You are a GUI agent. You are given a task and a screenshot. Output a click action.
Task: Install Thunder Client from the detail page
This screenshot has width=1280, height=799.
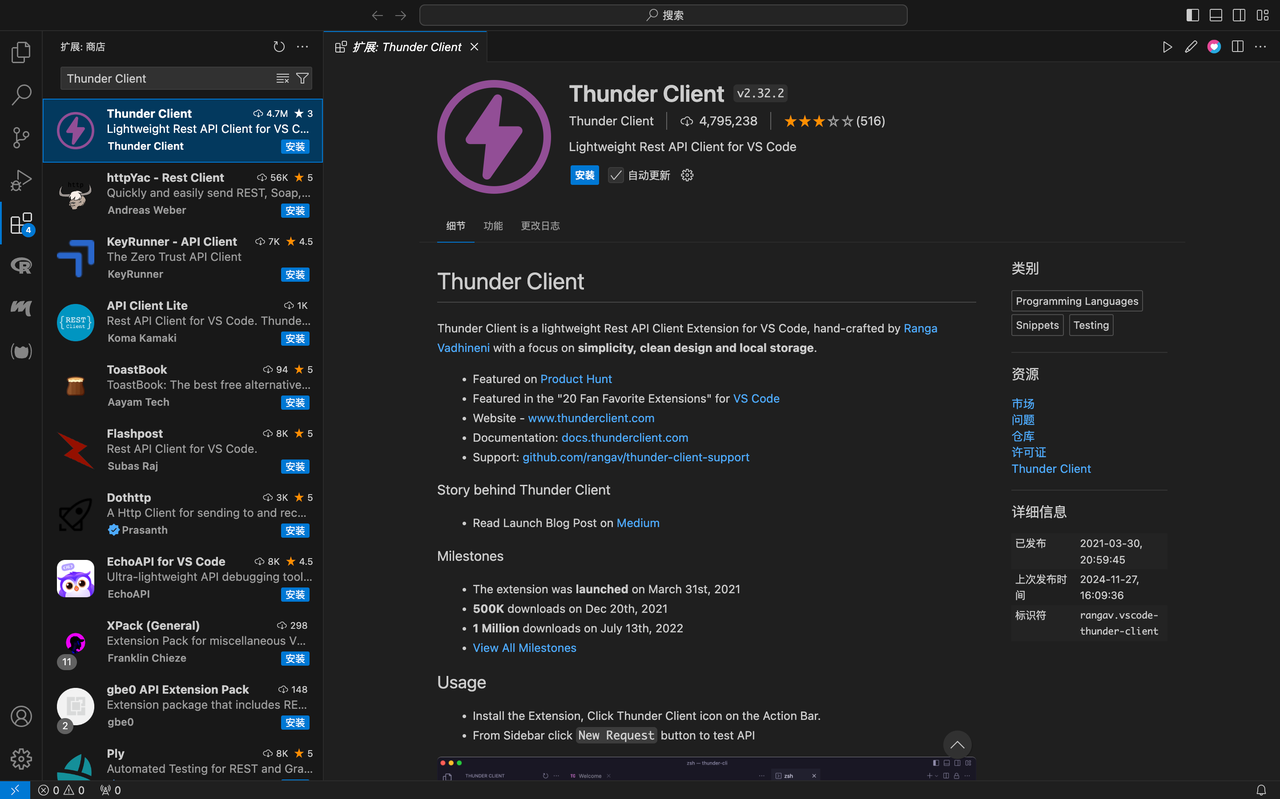(585, 175)
